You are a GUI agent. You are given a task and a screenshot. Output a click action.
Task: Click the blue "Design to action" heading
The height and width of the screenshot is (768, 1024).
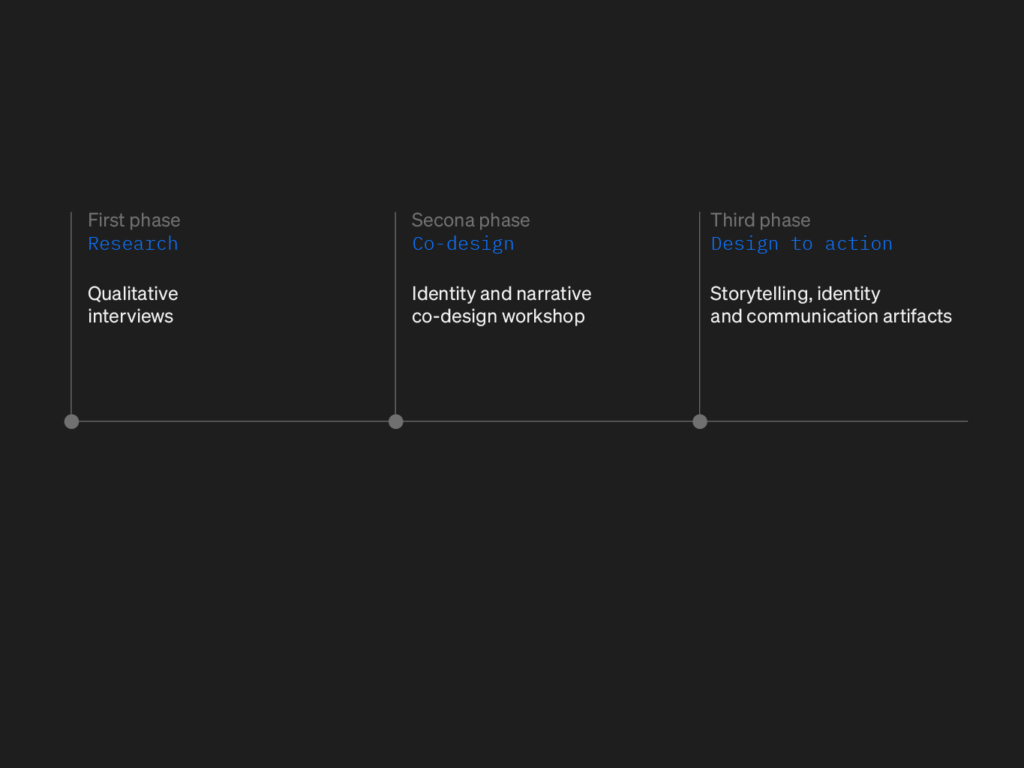point(801,244)
